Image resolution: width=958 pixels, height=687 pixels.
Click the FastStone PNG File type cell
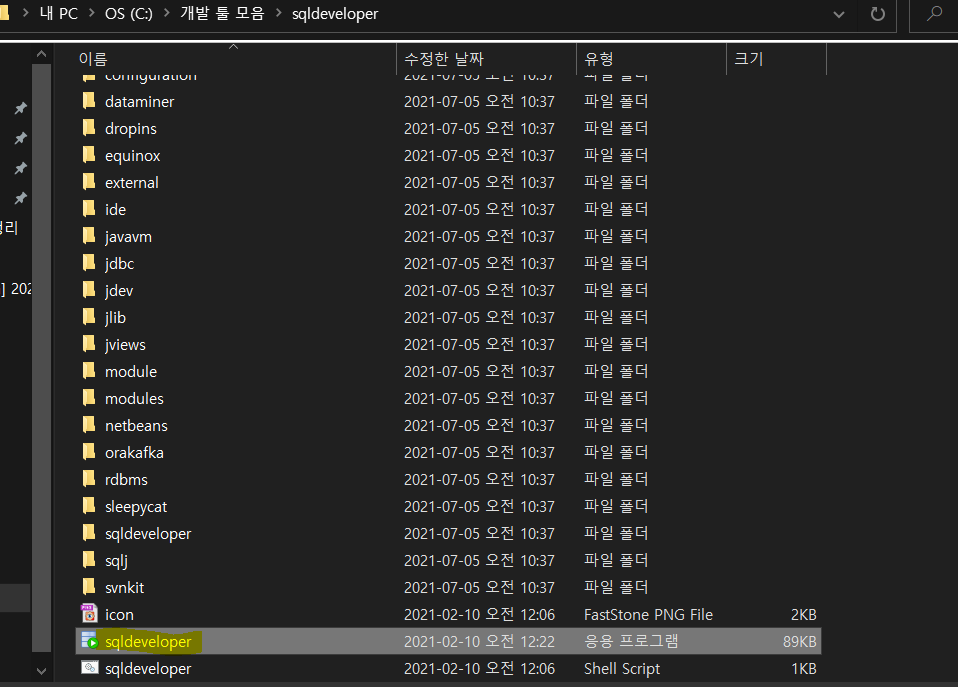click(648, 614)
